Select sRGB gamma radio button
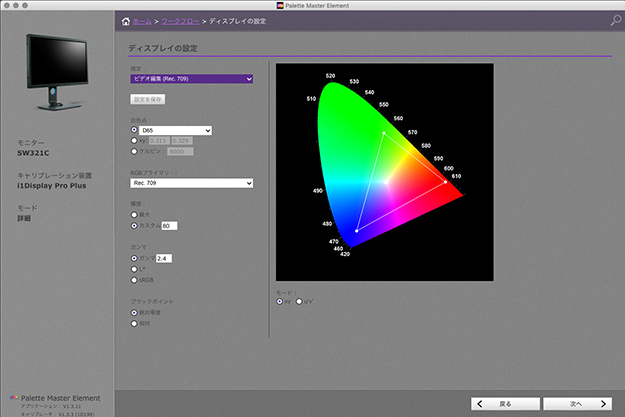This screenshot has height=417, width=625. [x=135, y=280]
